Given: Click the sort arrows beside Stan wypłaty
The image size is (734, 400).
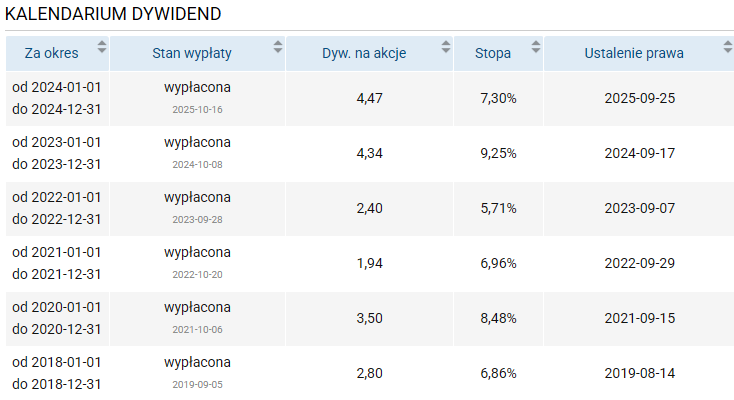Looking at the screenshot, I should pyautogui.click(x=278, y=46).
